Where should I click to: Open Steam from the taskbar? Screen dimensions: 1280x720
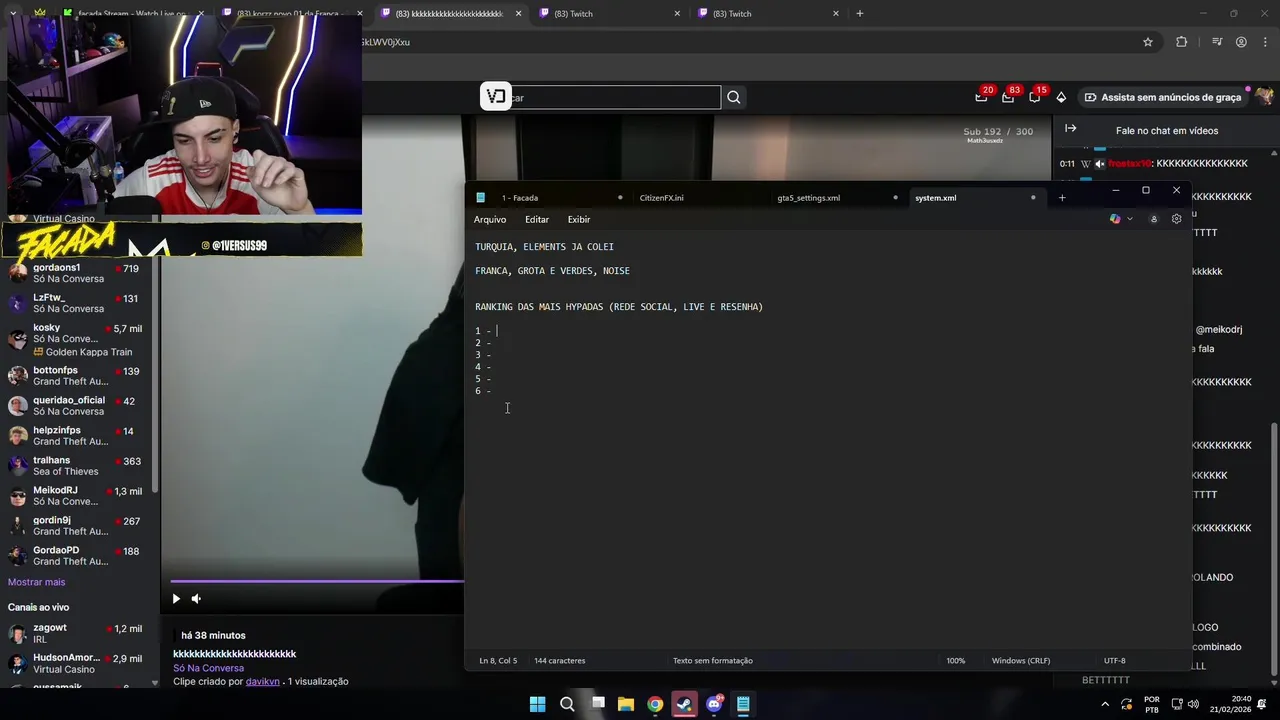[684, 704]
